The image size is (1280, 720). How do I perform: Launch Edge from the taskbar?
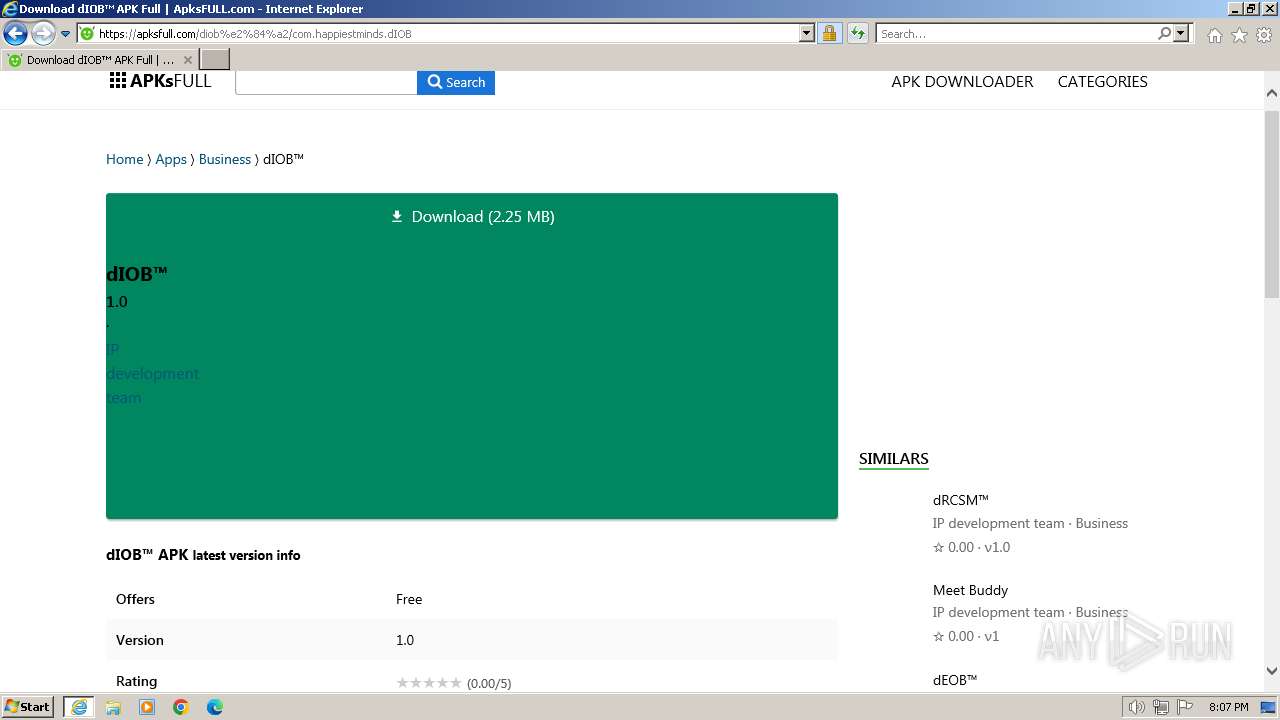(x=215, y=707)
